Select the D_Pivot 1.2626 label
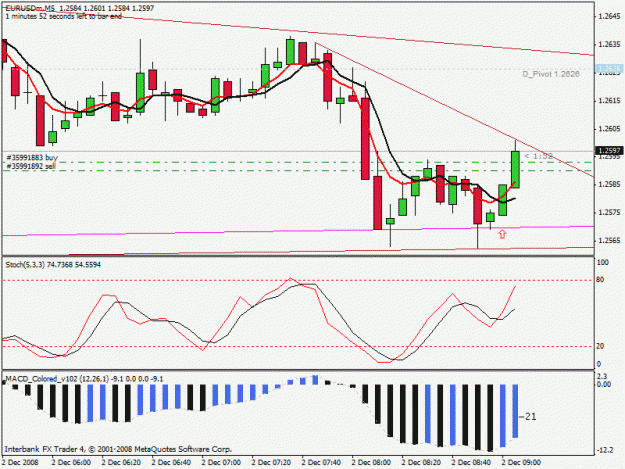This screenshot has height=469, width=625. pyautogui.click(x=551, y=74)
